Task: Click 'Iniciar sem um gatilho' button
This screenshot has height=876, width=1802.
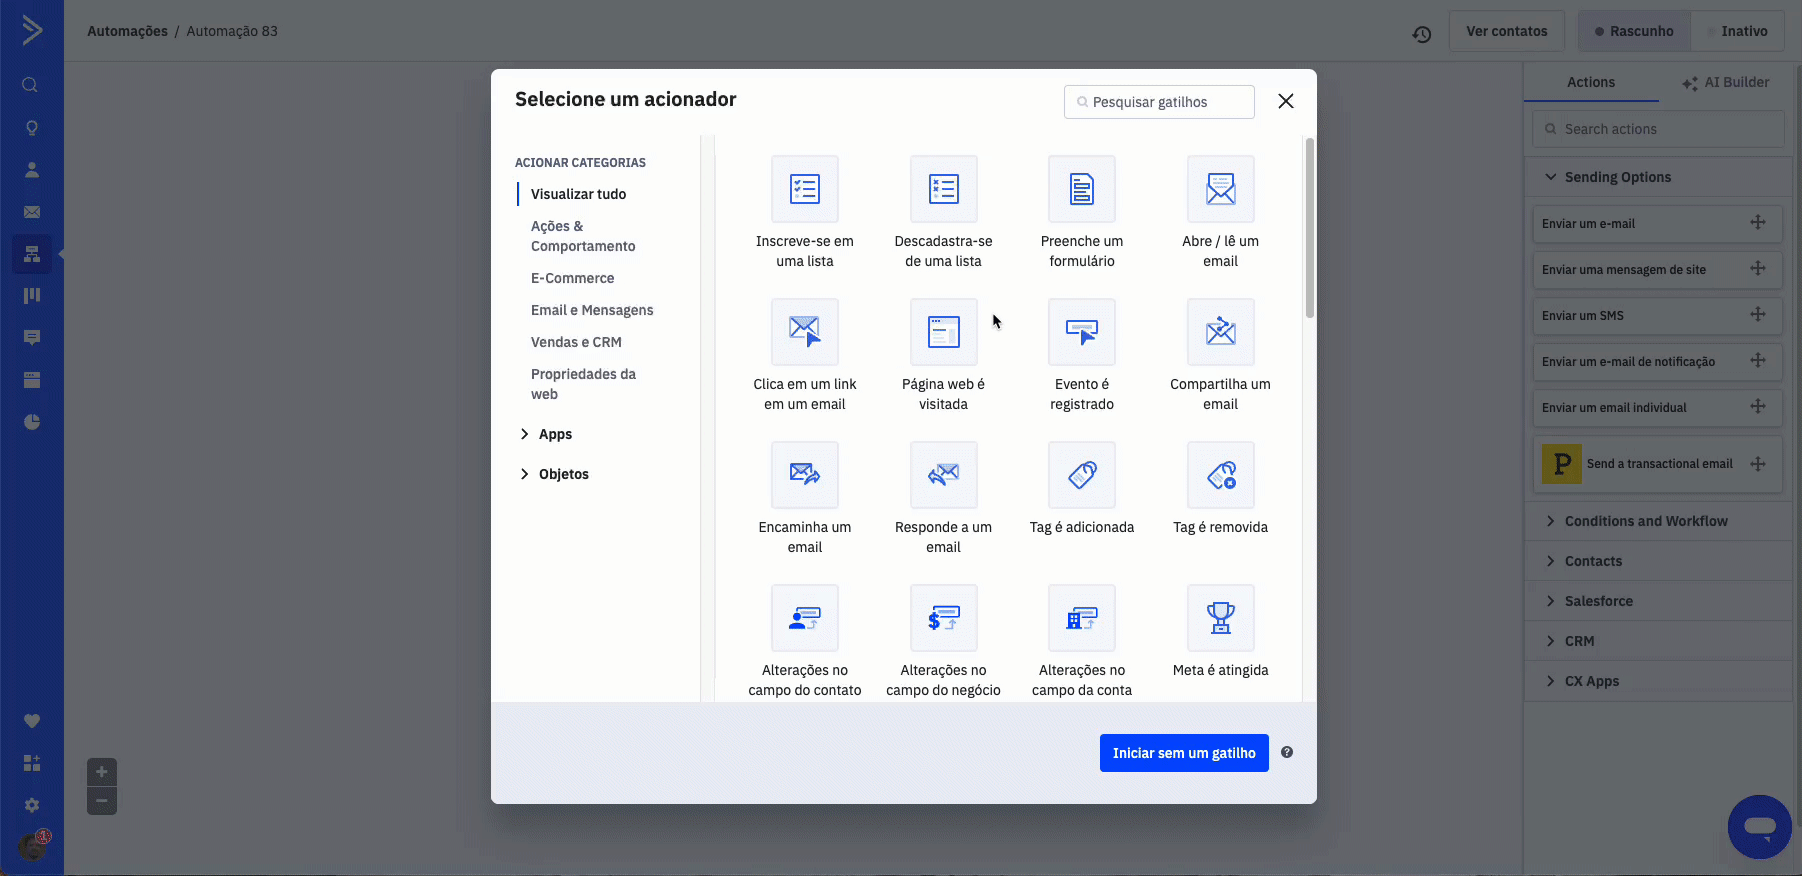Action: pos(1183,753)
